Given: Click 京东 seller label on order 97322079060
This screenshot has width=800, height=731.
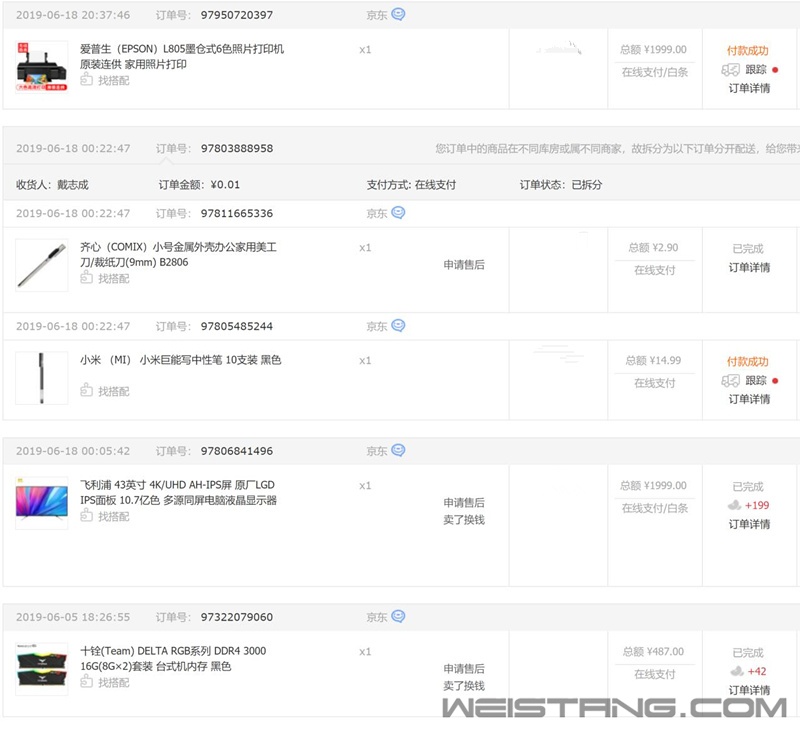Looking at the screenshot, I should pyautogui.click(x=377, y=617).
